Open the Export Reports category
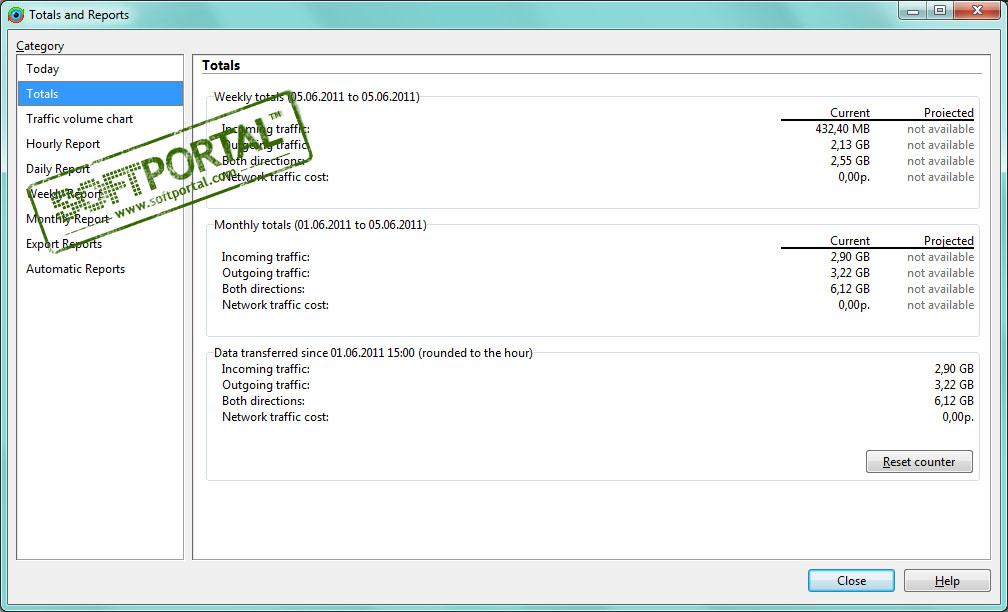1008x612 pixels. [100, 244]
